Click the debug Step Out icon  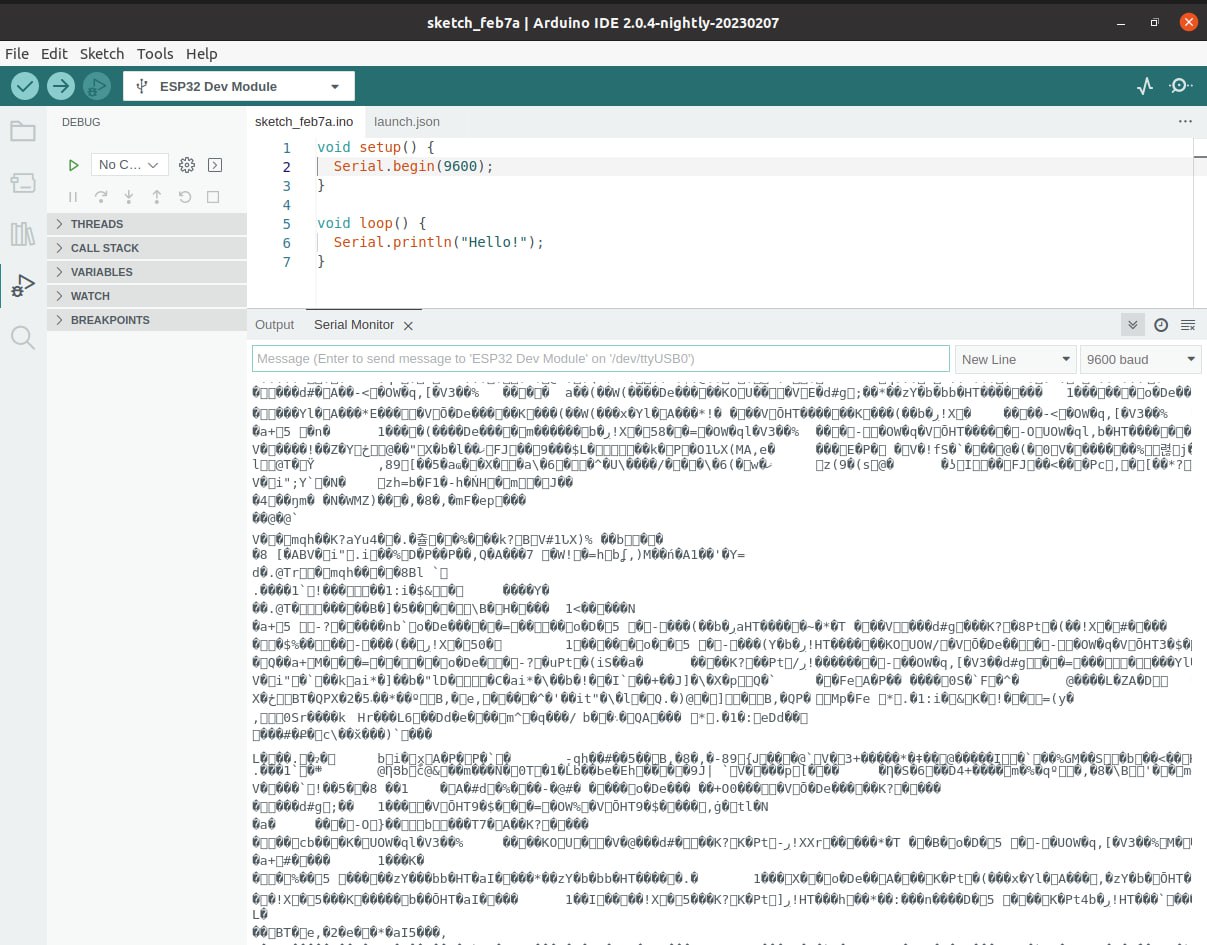click(x=157, y=197)
